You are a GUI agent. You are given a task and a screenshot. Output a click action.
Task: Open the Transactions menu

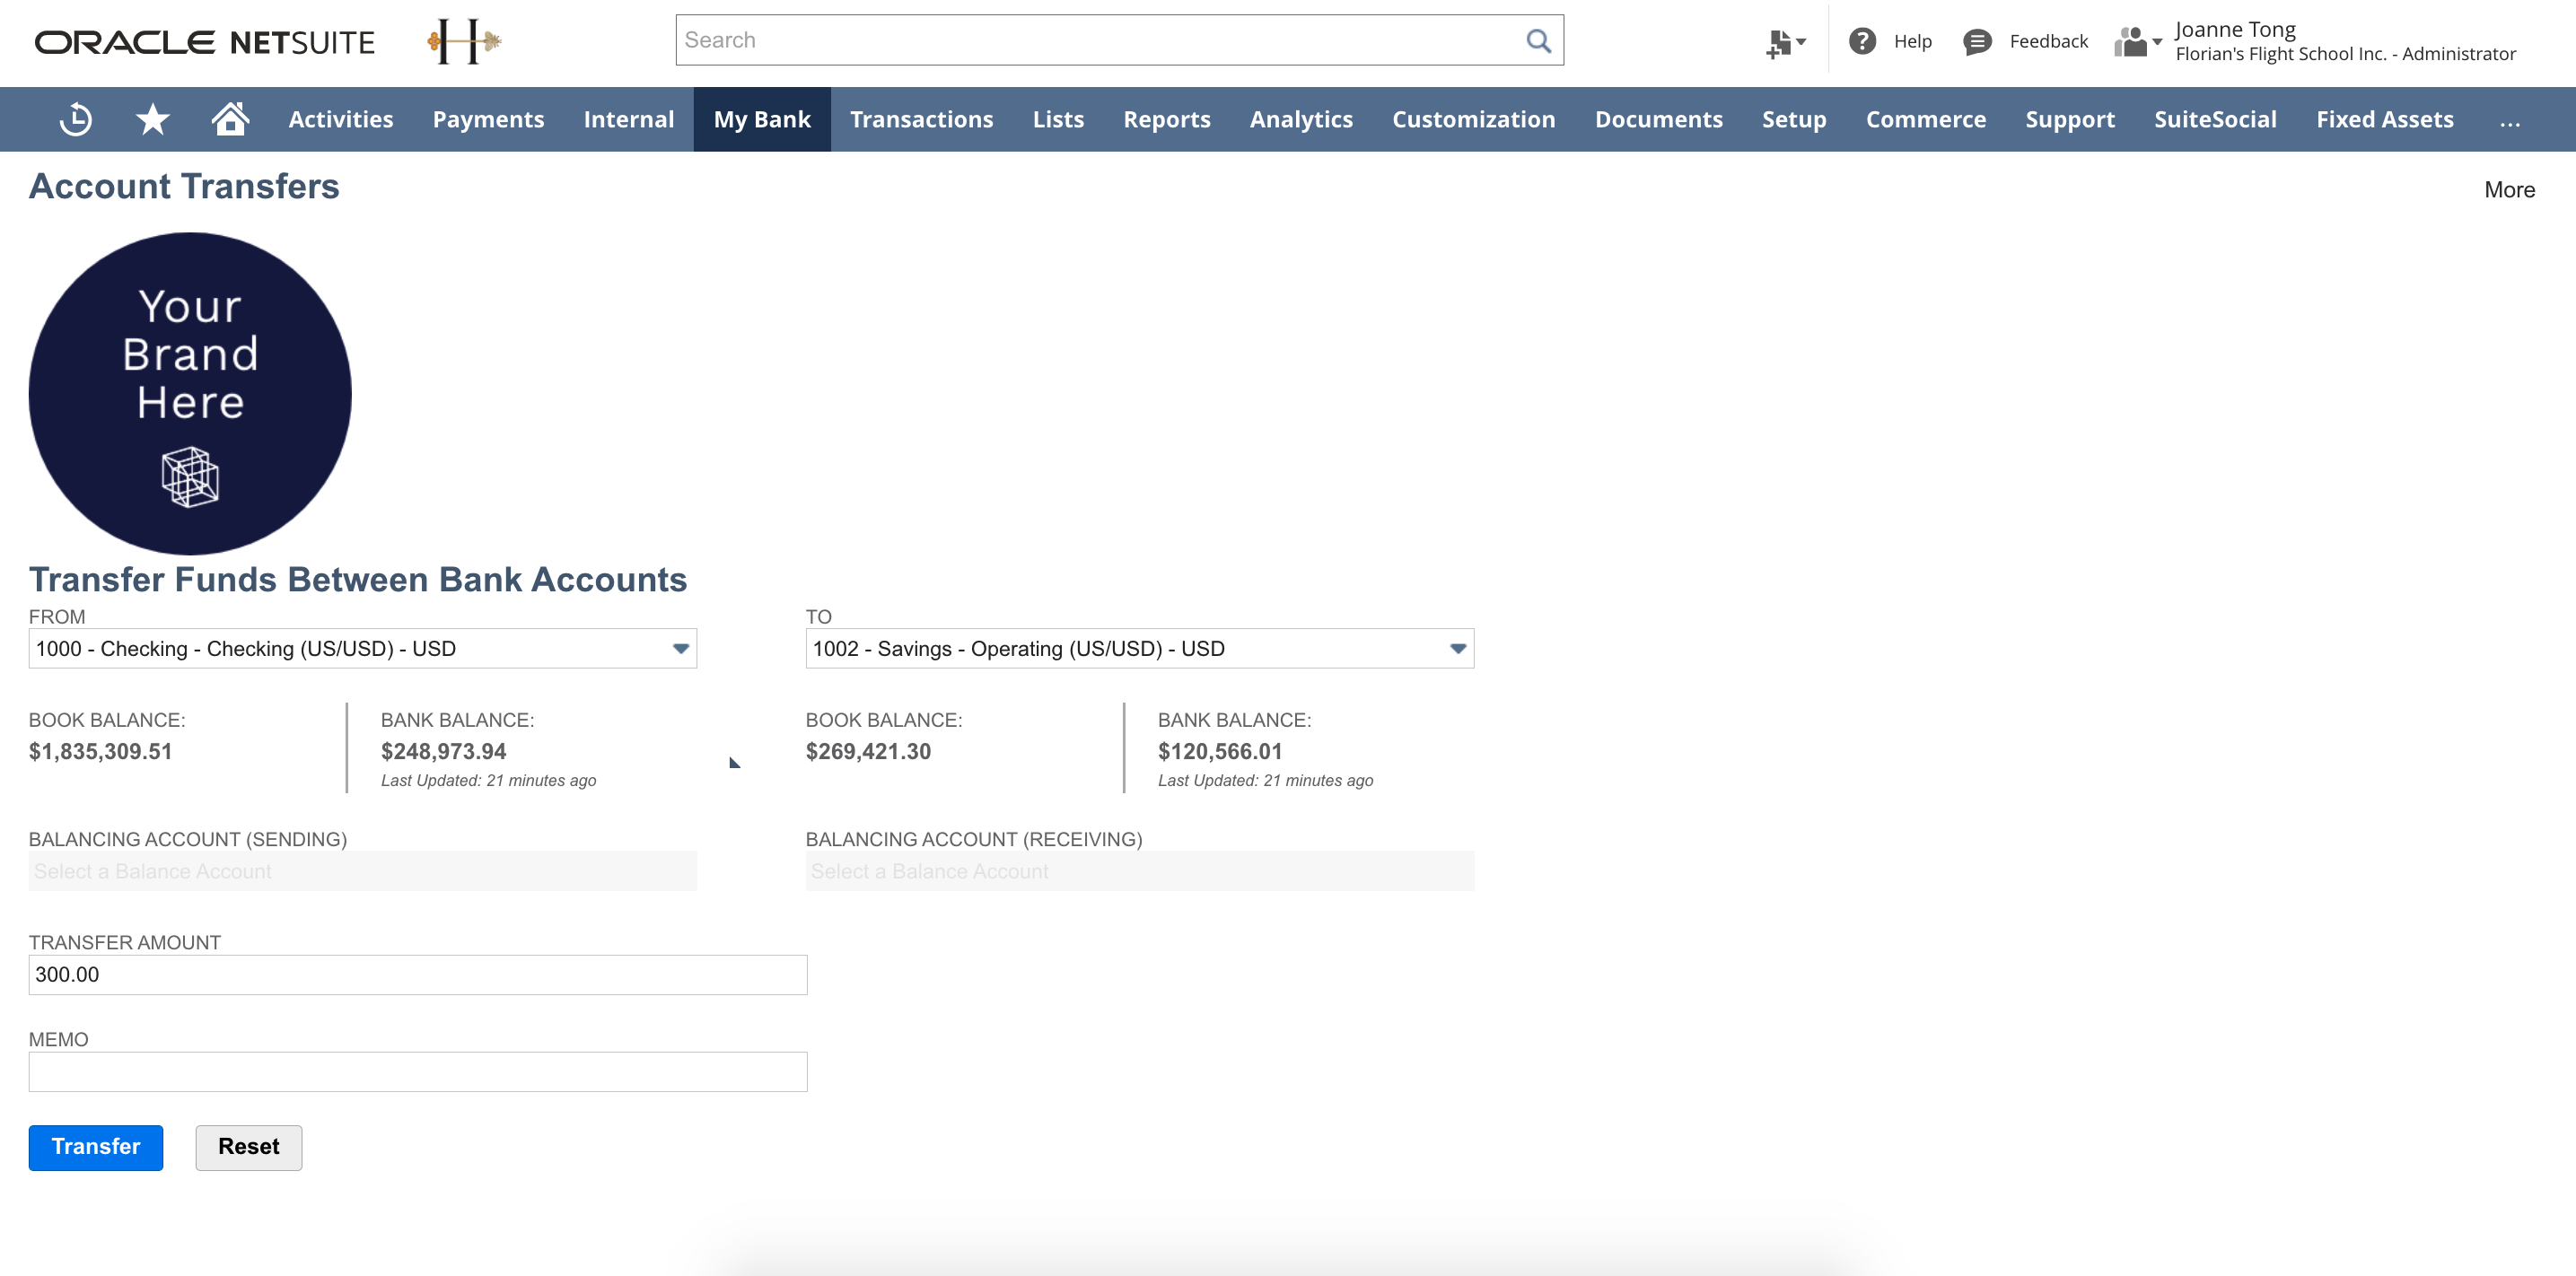pyautogui.click(x=921, y=119)
